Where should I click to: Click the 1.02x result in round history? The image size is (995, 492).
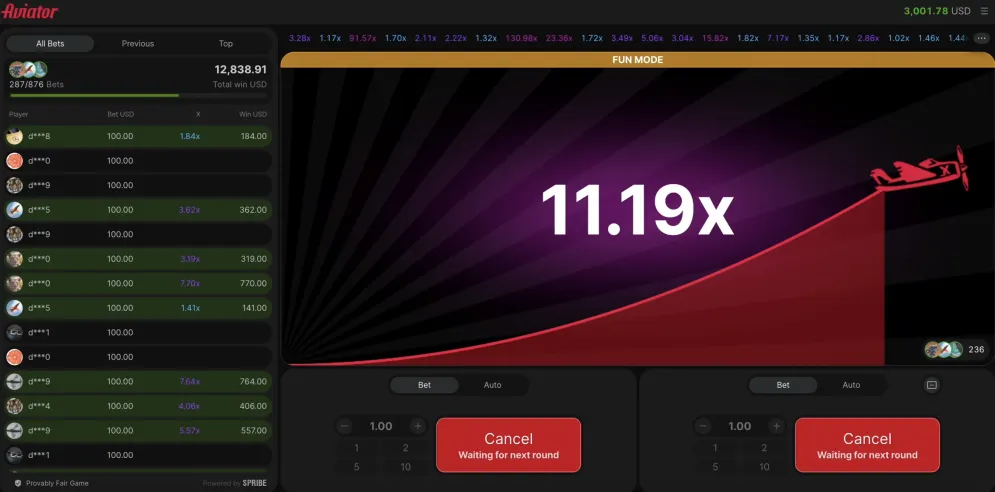click(x=899, y=38)
